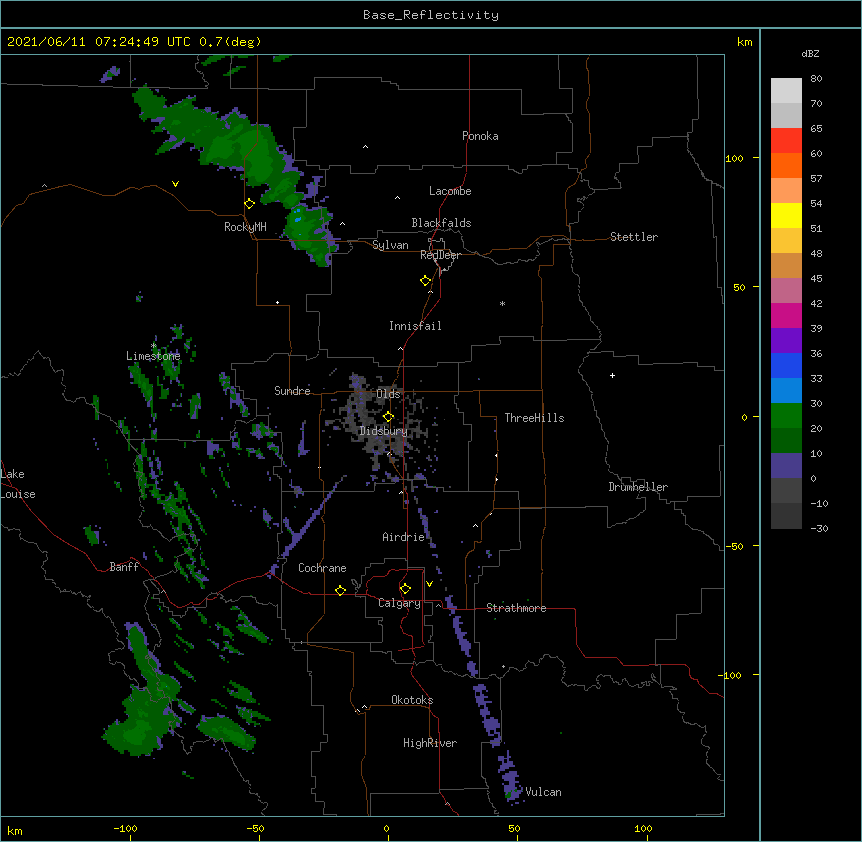Click the Lake Louise label
Image resolution: width=862 pixels, height=842 pixels.
click(18, 484)
